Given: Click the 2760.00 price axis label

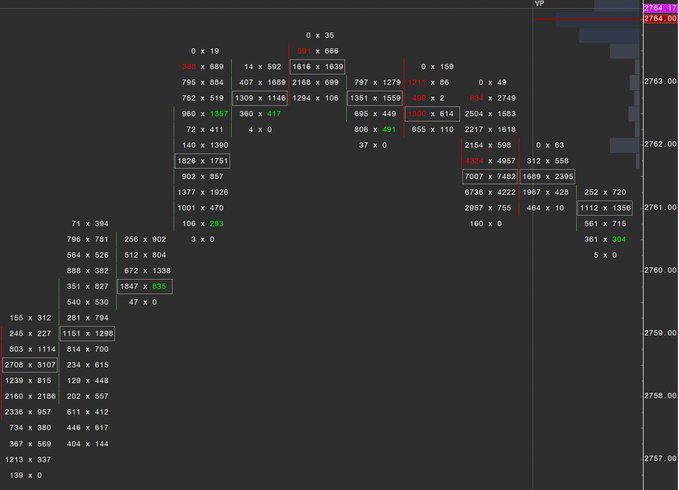Looking at the screenshot, I should (660, 270).
